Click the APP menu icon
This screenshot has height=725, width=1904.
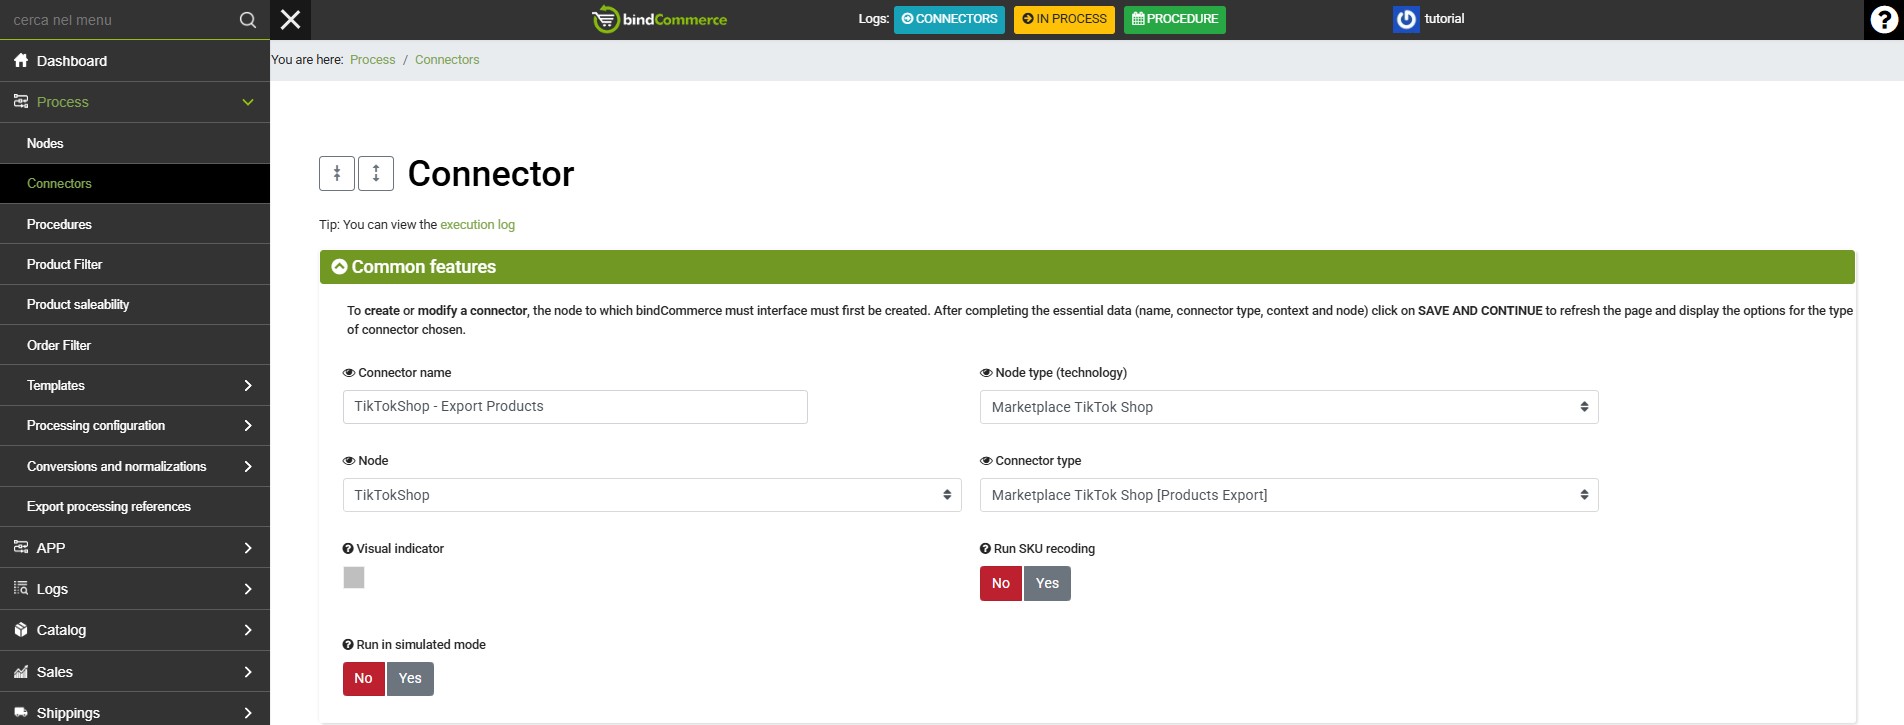pos(21,547)
